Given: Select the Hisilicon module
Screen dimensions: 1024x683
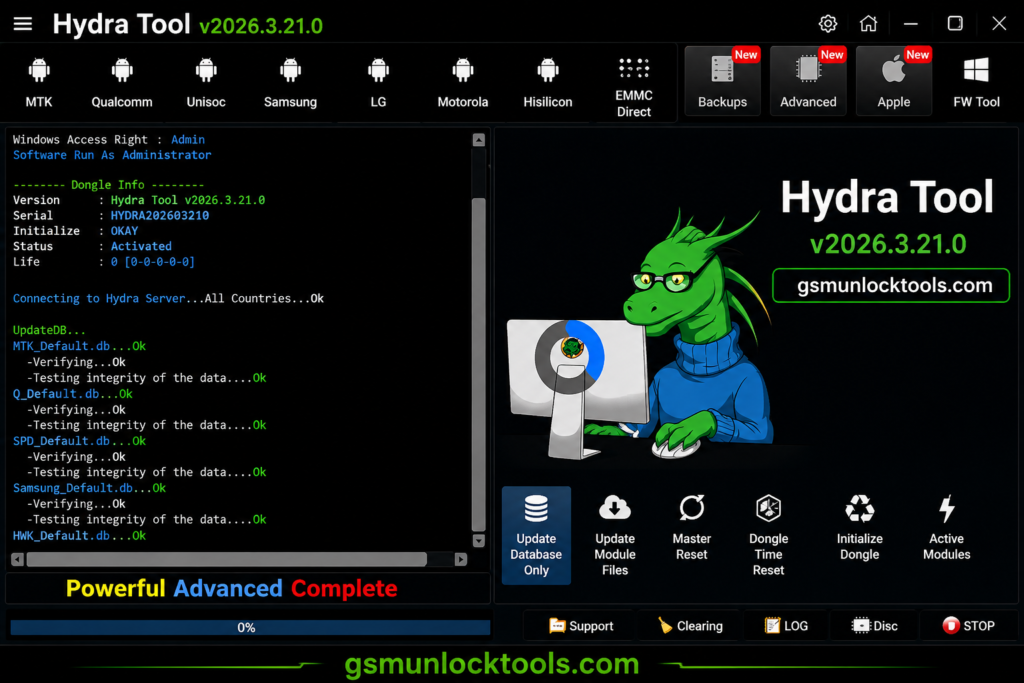Looking at the screenshot, I should (547, 83).
